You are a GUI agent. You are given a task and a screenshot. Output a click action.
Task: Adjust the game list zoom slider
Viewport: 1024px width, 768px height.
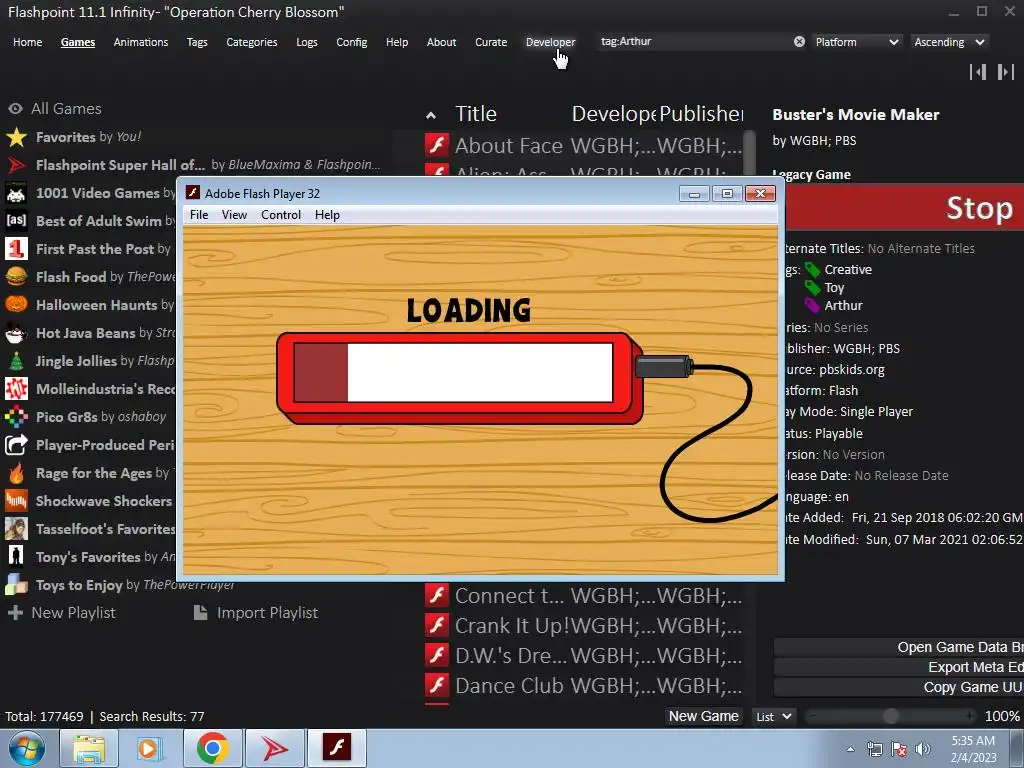891,716
